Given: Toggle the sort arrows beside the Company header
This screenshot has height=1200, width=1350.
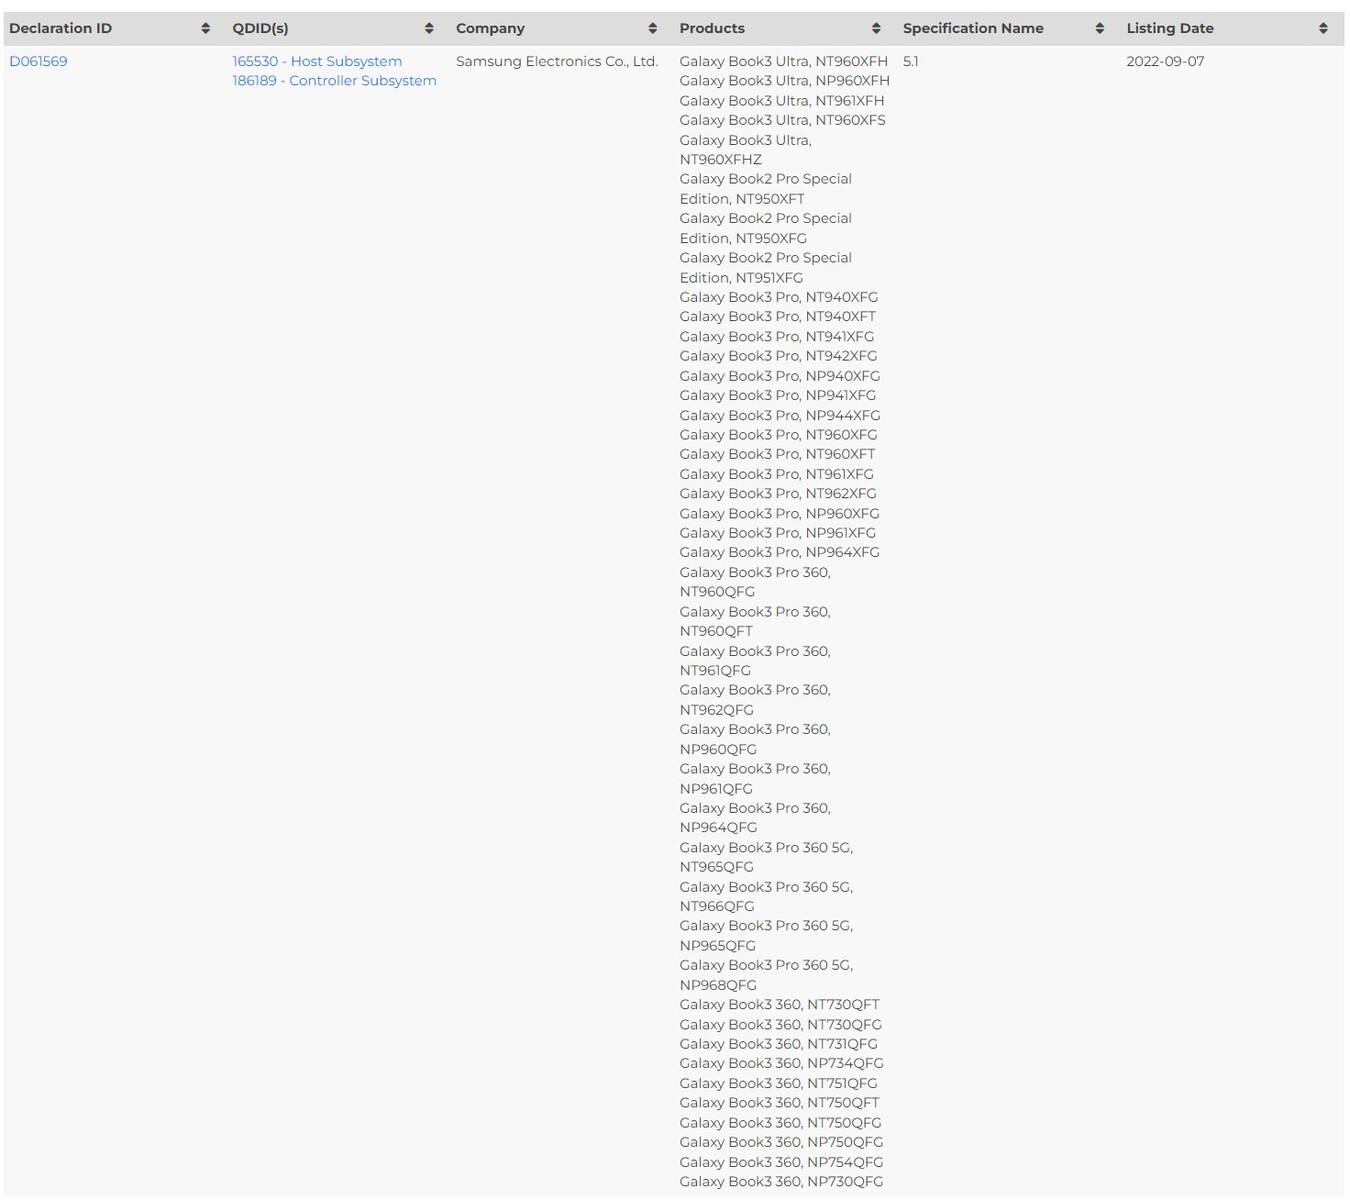Looking at the screenshot, I should pos(653,29).
